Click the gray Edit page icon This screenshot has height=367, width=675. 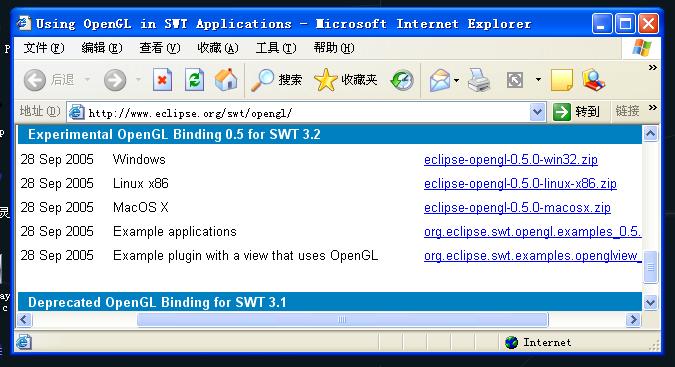click(515, 80)
